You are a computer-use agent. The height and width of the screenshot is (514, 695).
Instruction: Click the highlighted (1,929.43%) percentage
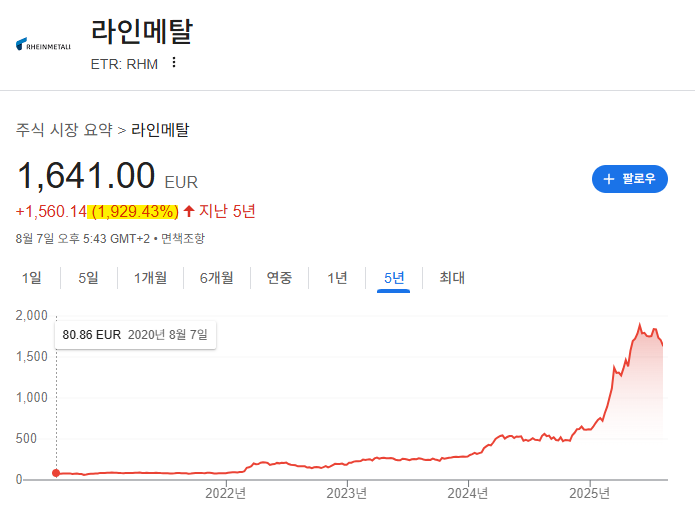pyautogui.click(x=133, y=211)
